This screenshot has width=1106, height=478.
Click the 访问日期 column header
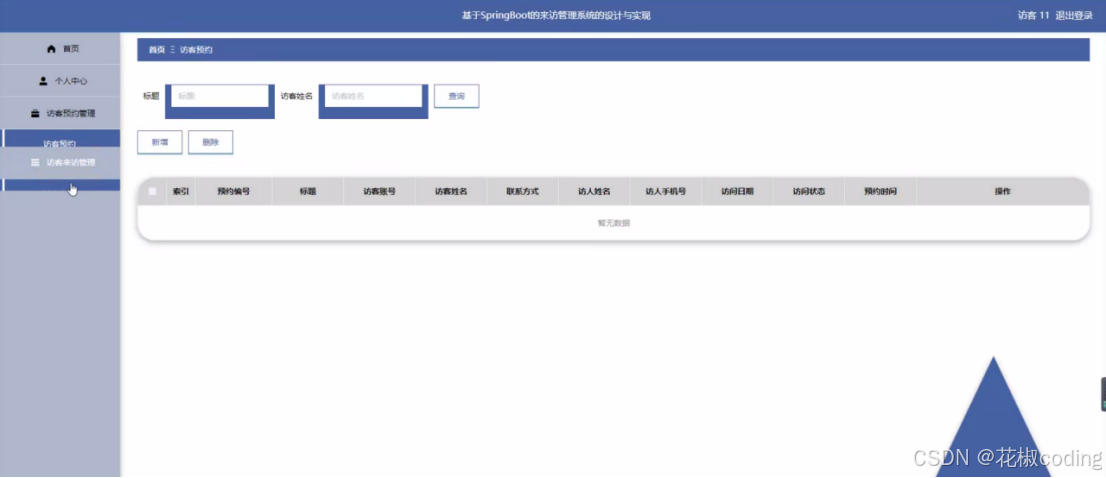[x=738, y=191]
